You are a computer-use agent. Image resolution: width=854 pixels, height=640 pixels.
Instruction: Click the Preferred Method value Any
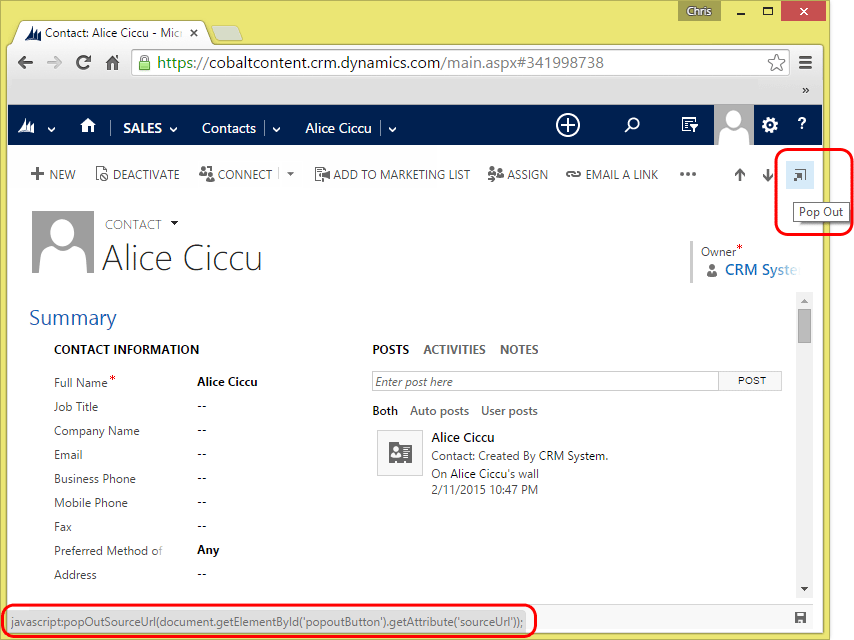208,550
